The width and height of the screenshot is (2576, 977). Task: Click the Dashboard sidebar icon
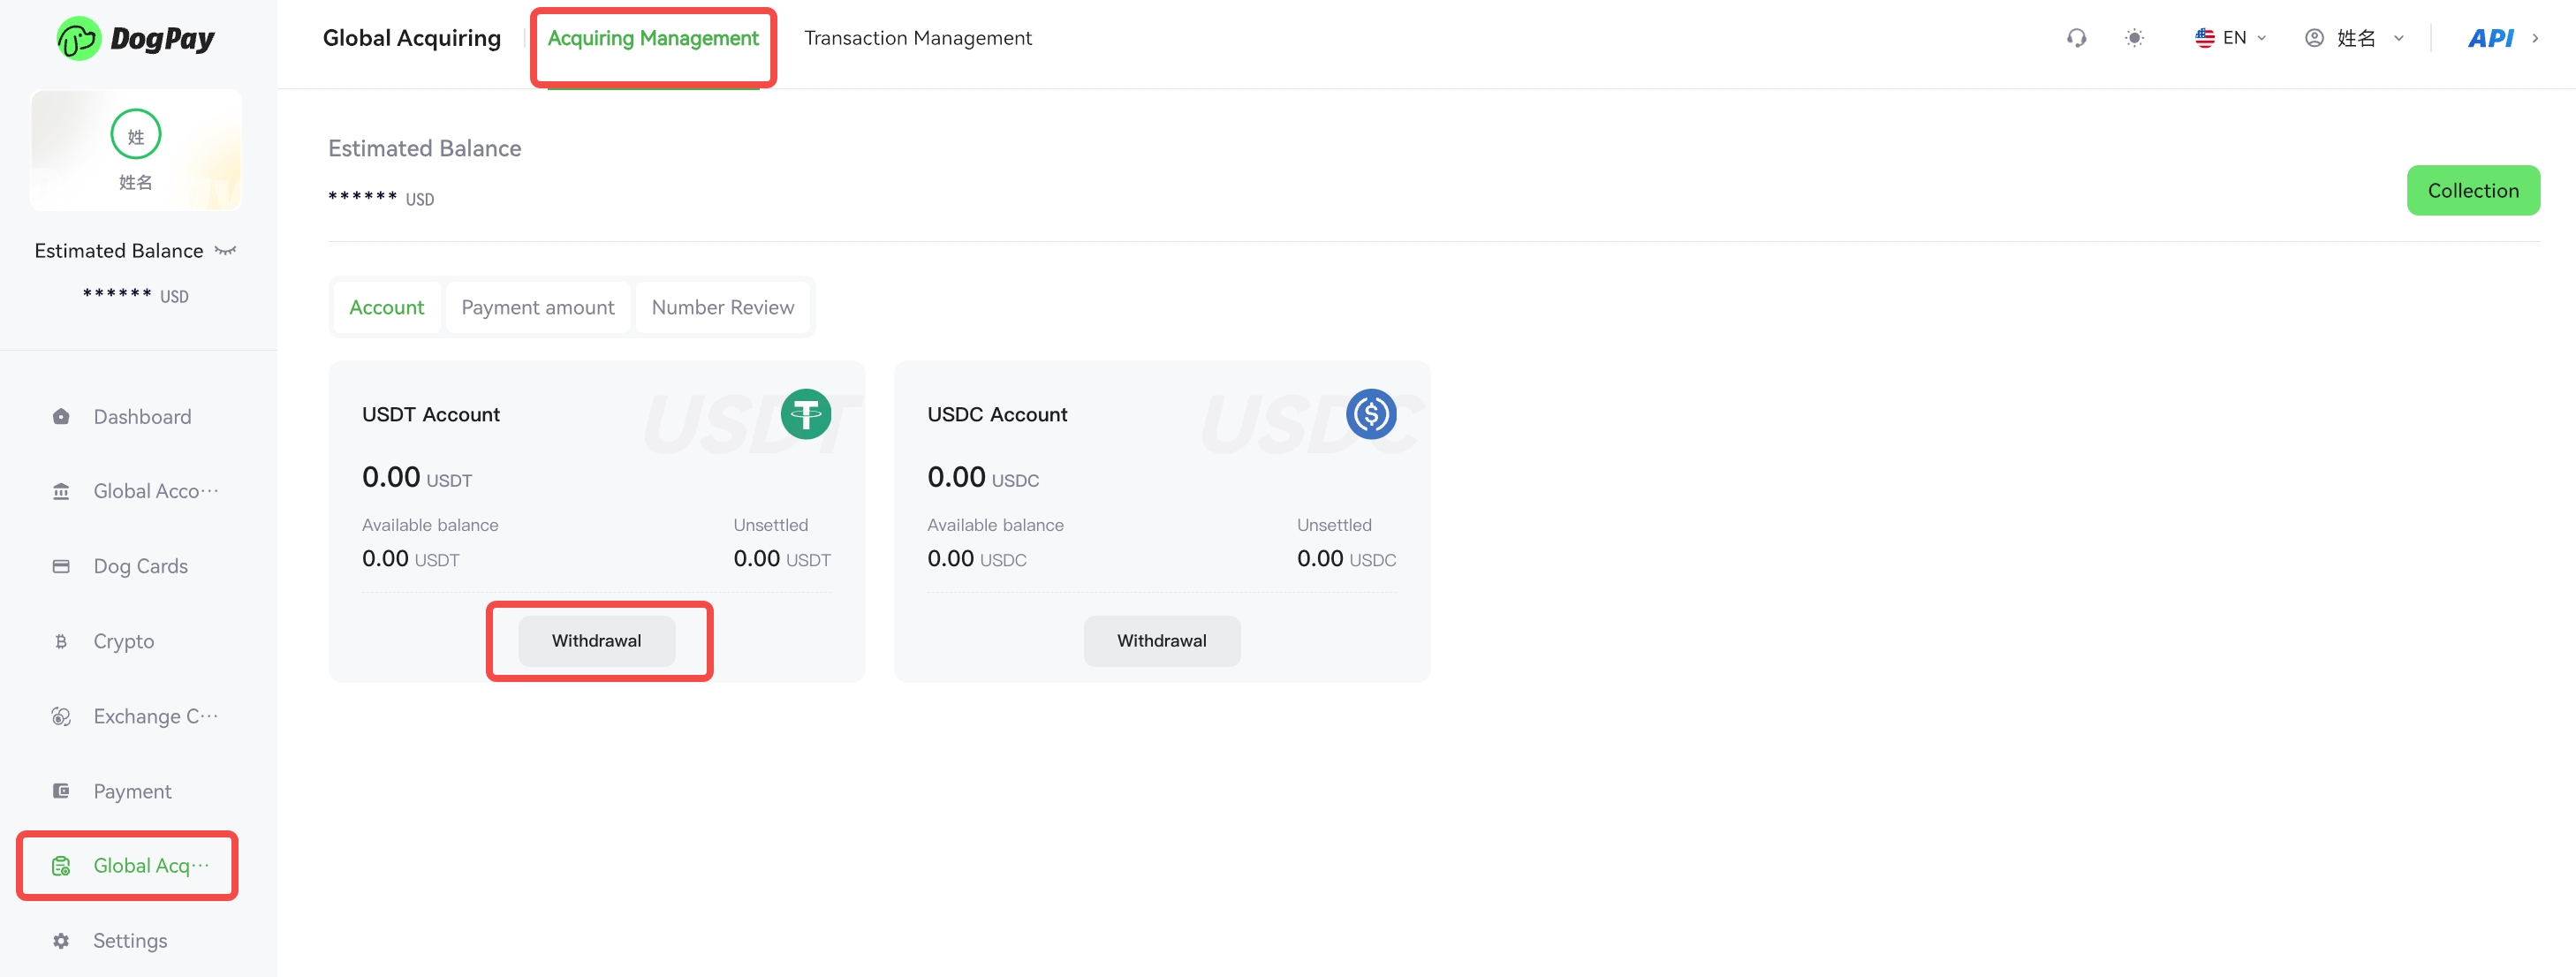61,417
